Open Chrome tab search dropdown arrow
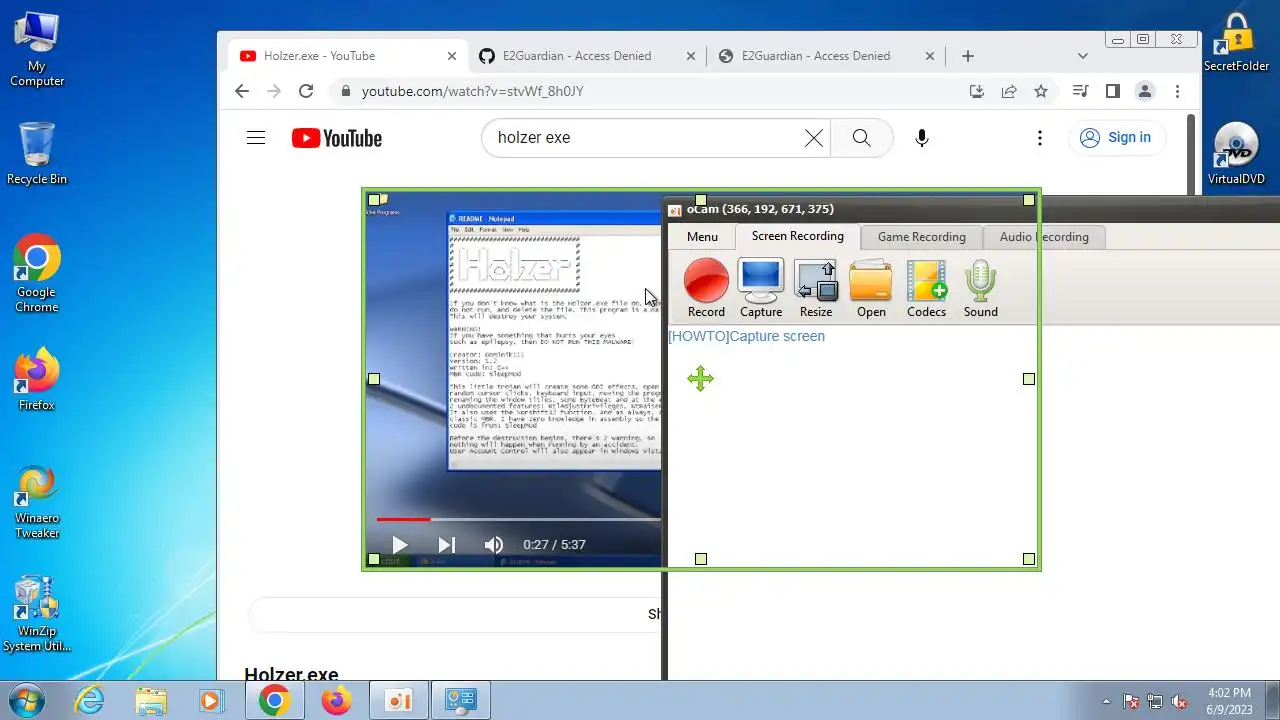 pyautogui.click(x=1082, y=56)
